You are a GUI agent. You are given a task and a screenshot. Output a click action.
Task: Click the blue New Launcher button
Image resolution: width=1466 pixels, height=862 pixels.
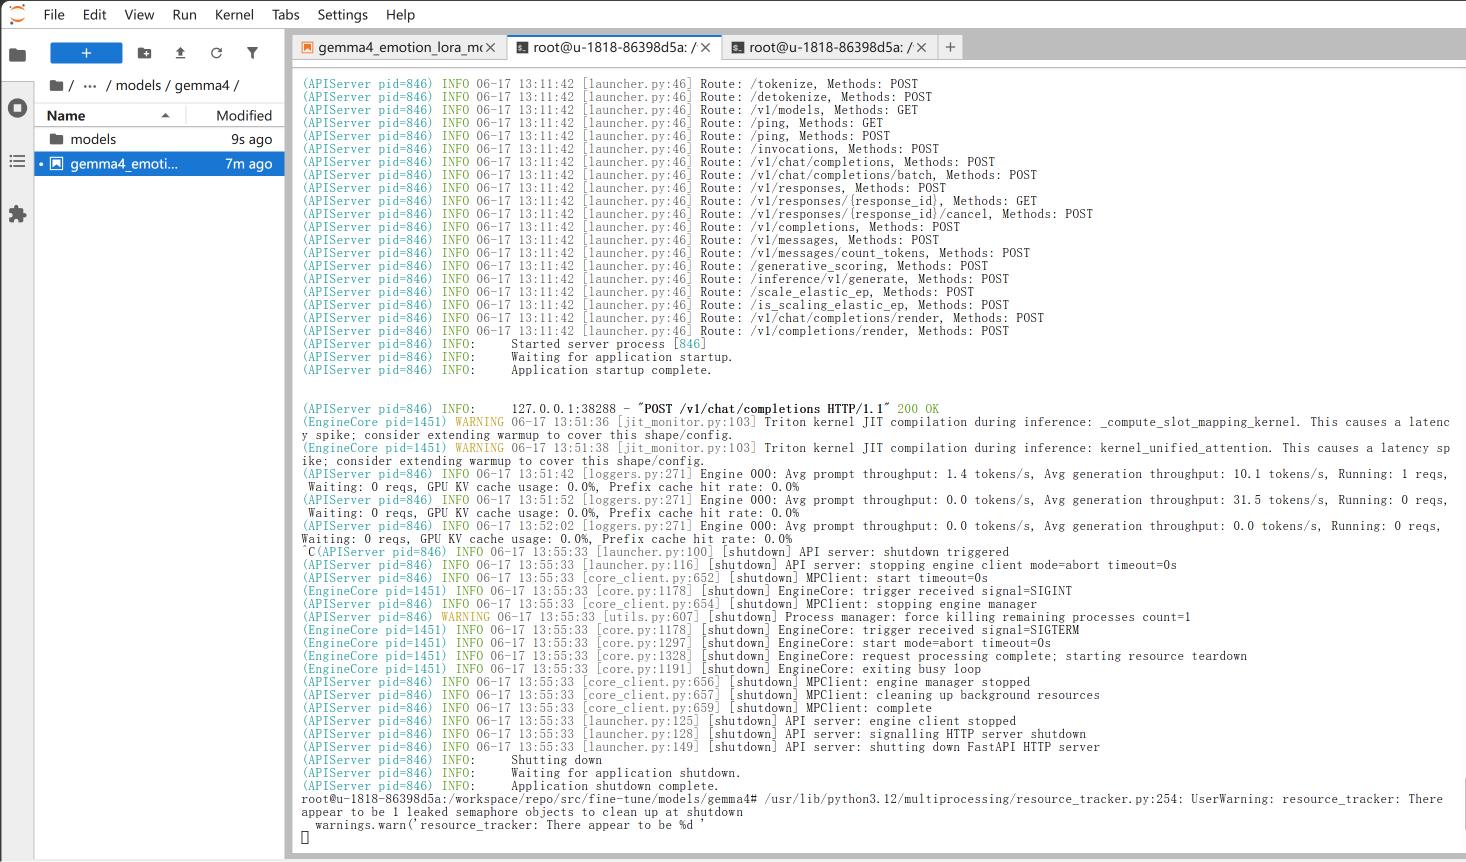tap(86, 53)
